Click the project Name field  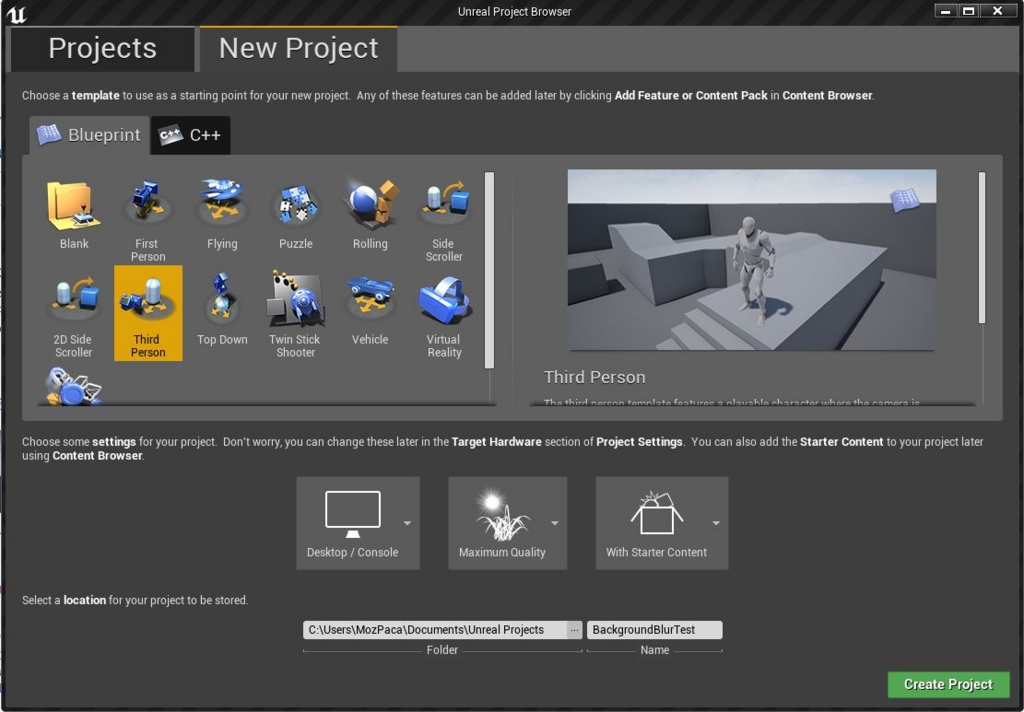(x=654, y=630)
